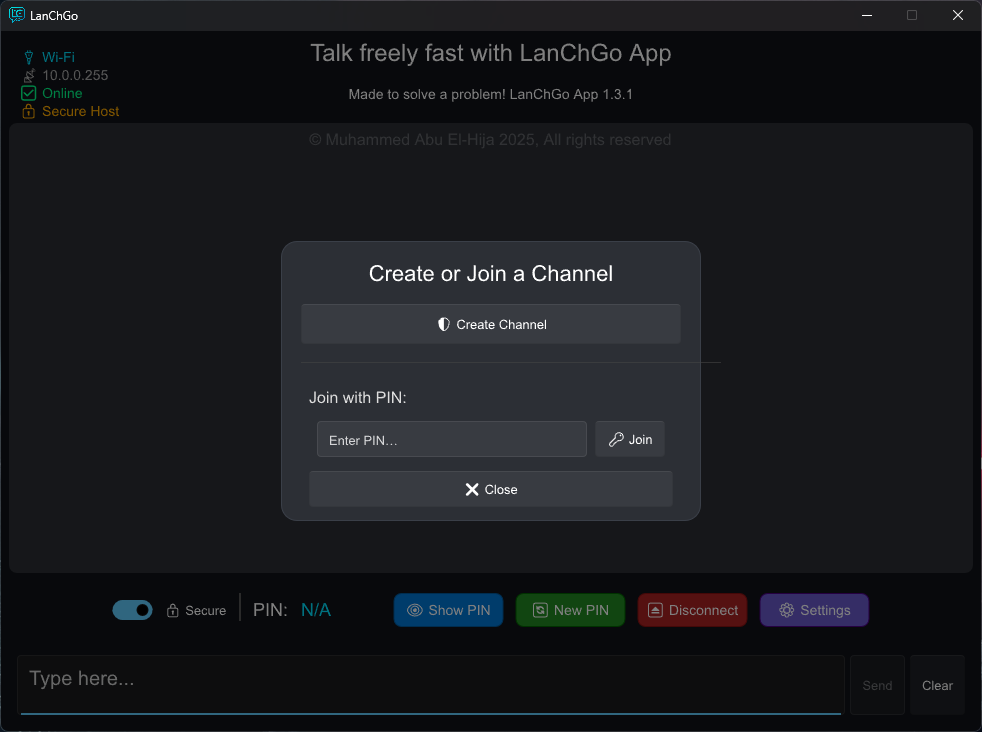Click the shield icon on Create Channel
982x732 pixels.
(444, 324)
